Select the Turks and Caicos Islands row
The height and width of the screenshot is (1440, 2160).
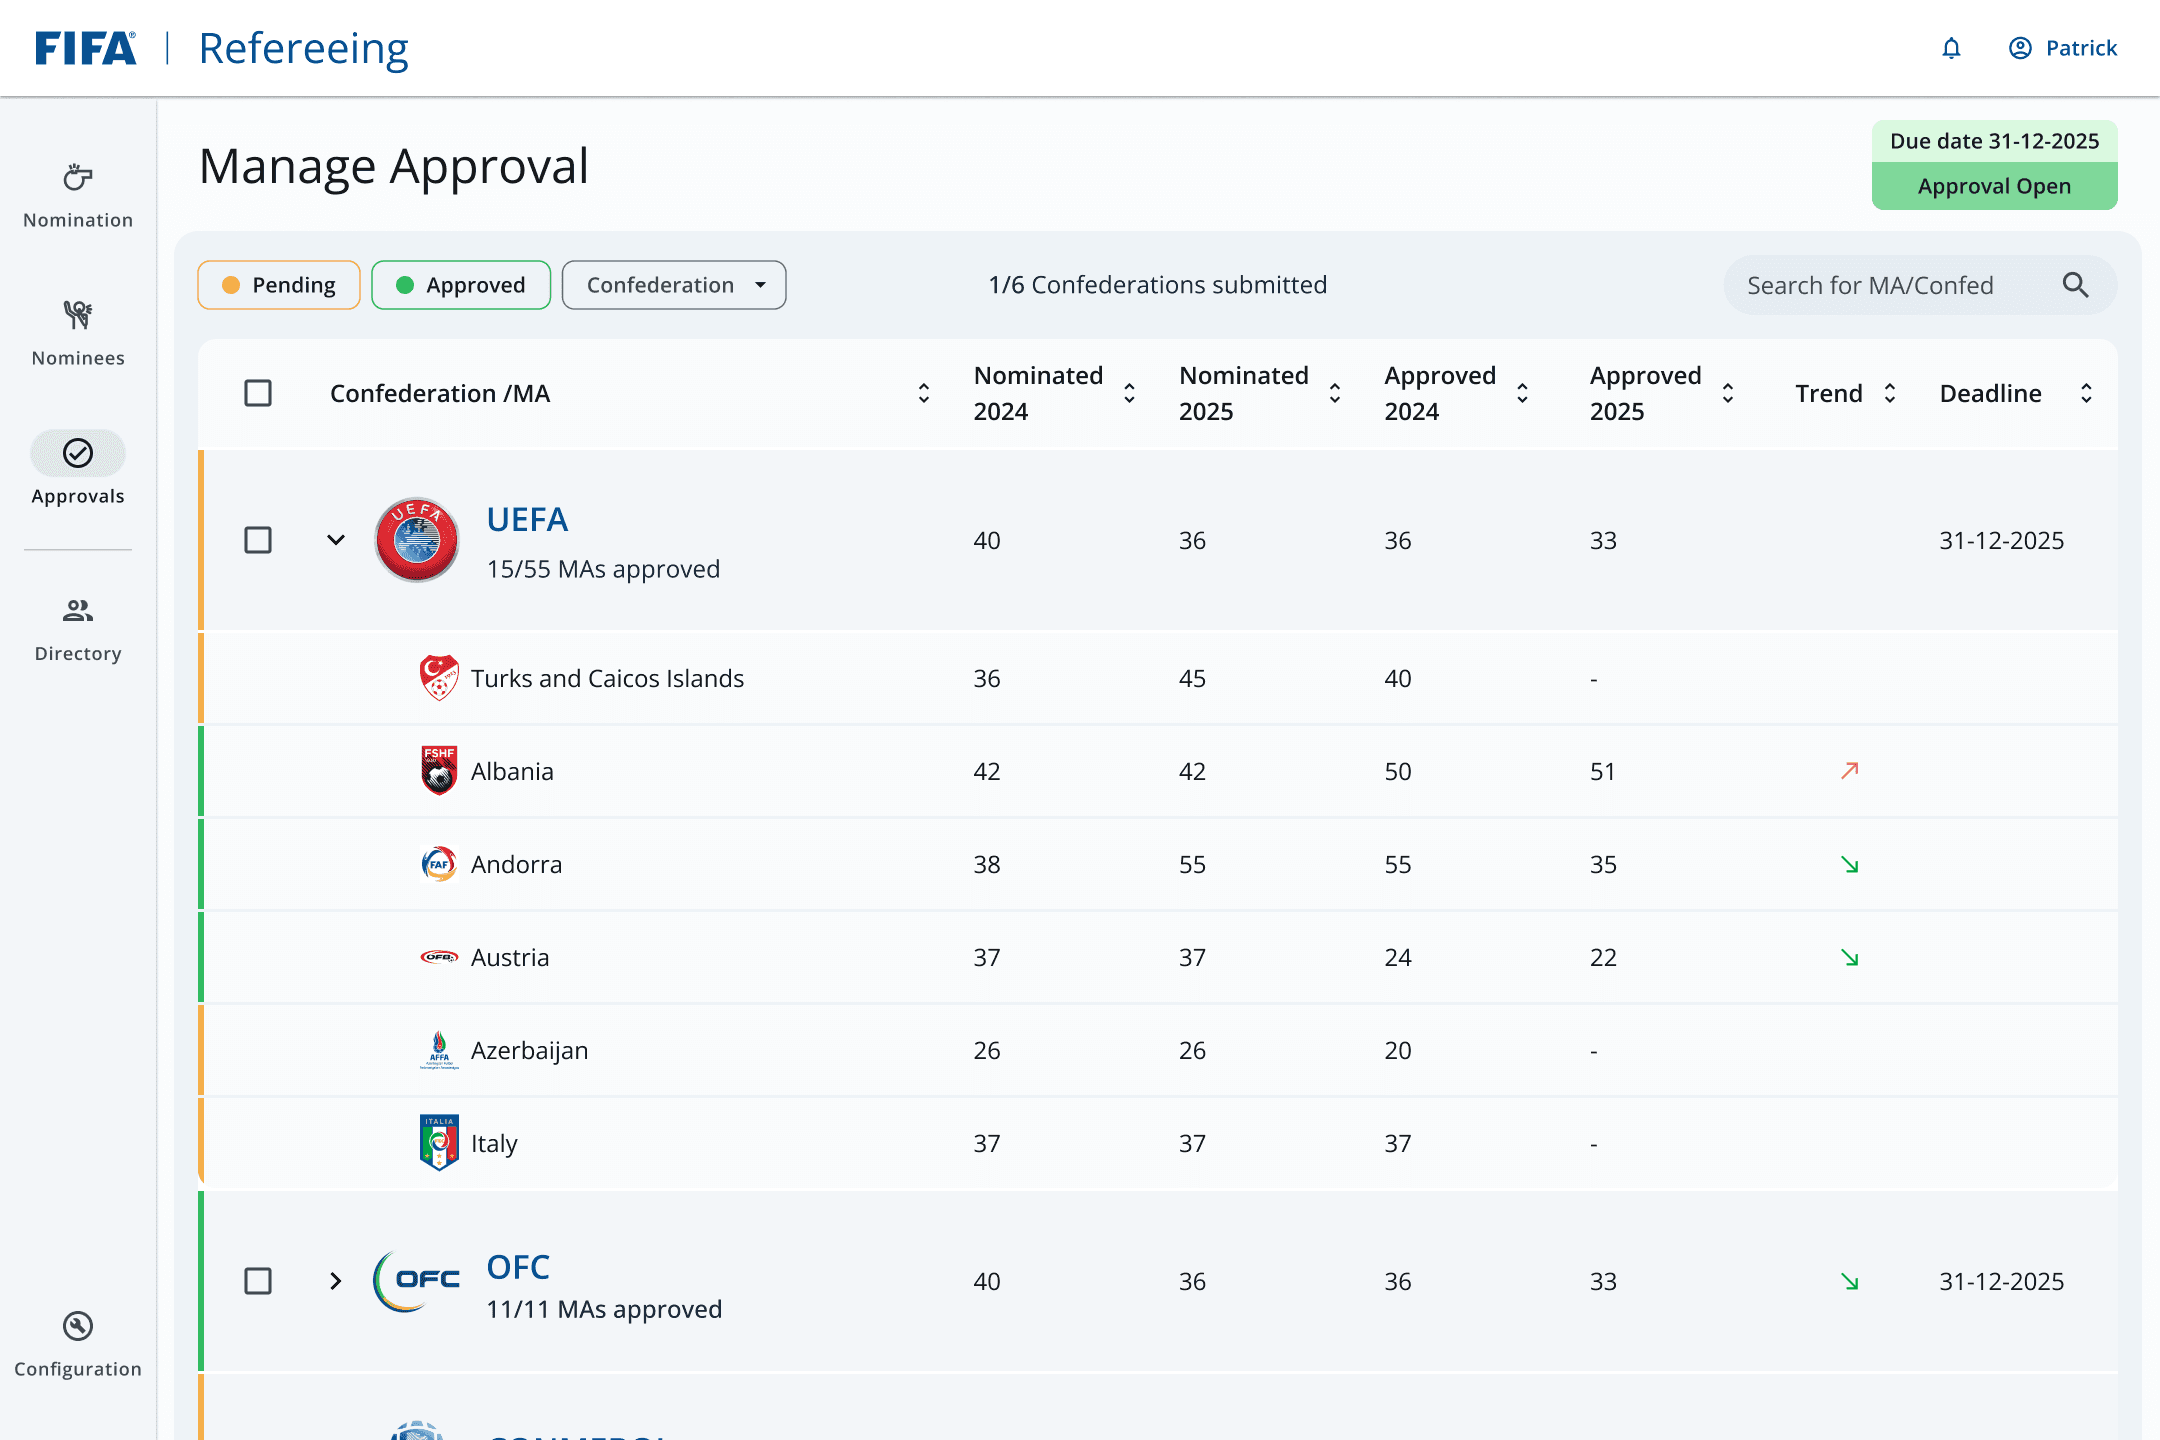click(x=1158, y=678)
